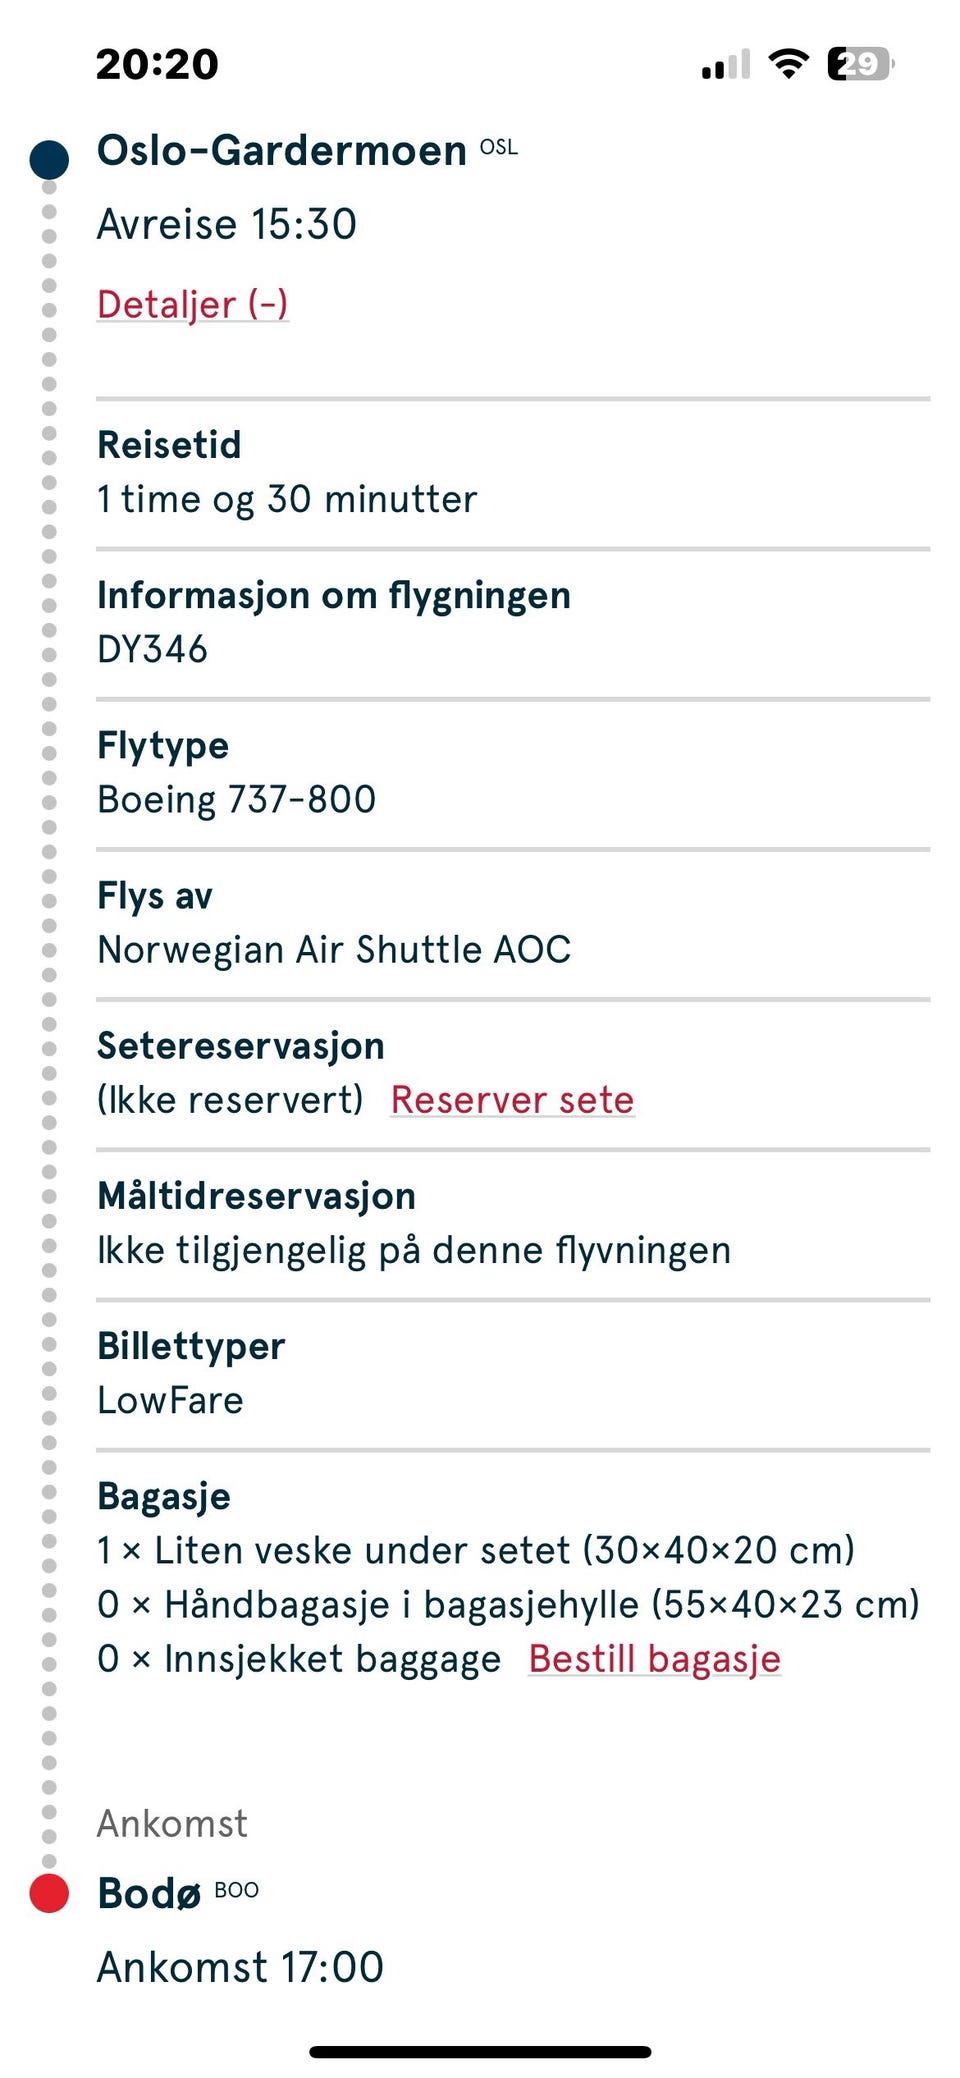The width and height of the screenshot is (960, 2078).
Task: Tap the battery indicator showing 29
Action: point(859,64)
